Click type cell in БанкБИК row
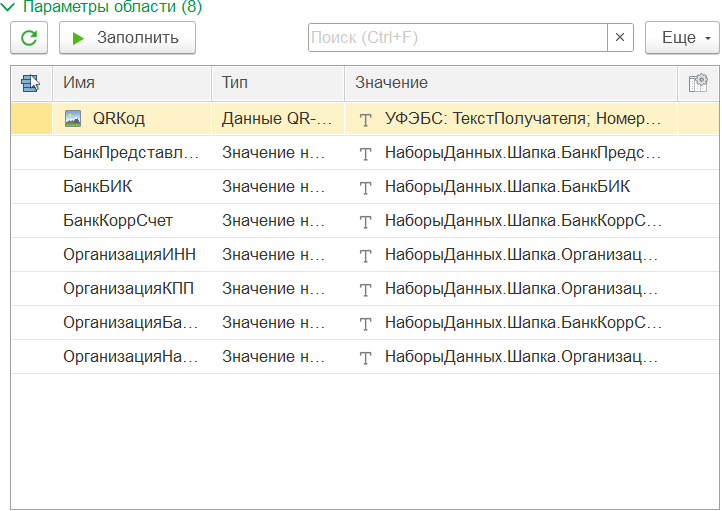Screen dimensions: 722x511 [278, 187]
